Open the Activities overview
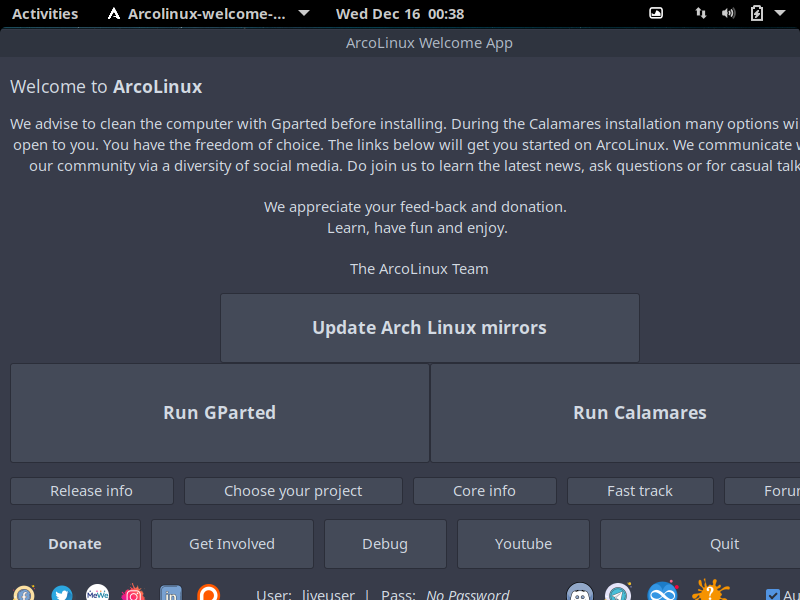800x600 pixels. coord(45,14)
